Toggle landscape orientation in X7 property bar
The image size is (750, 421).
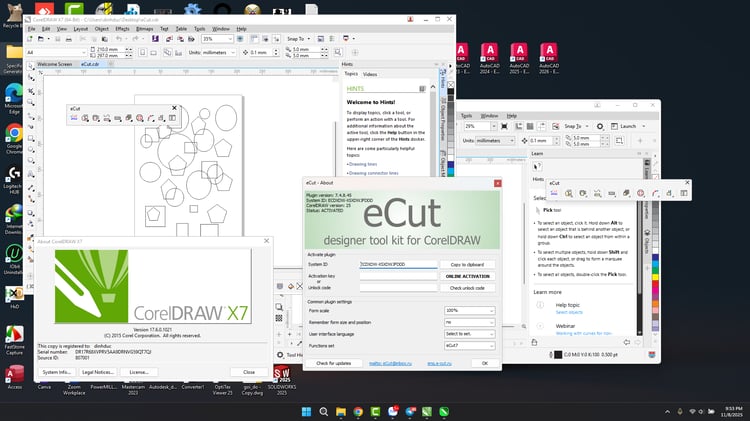[x=154, y=53]
